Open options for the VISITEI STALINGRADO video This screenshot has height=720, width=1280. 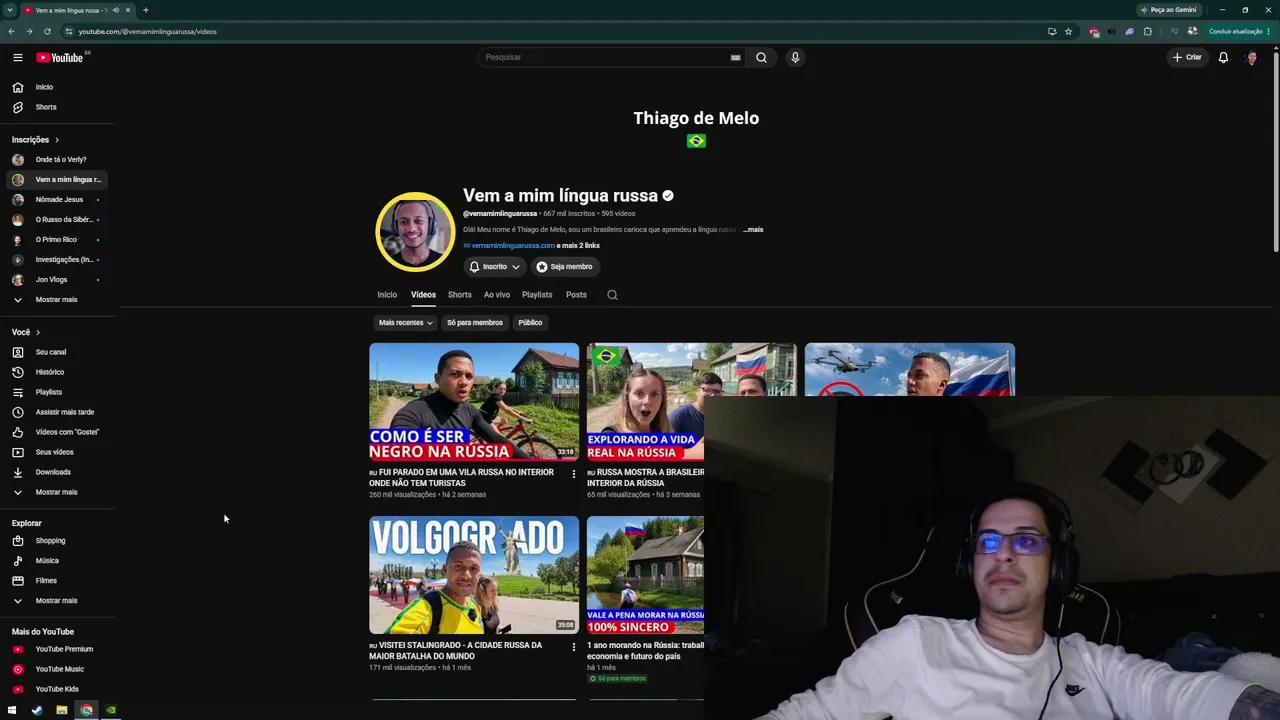click(x=573, y=647)
